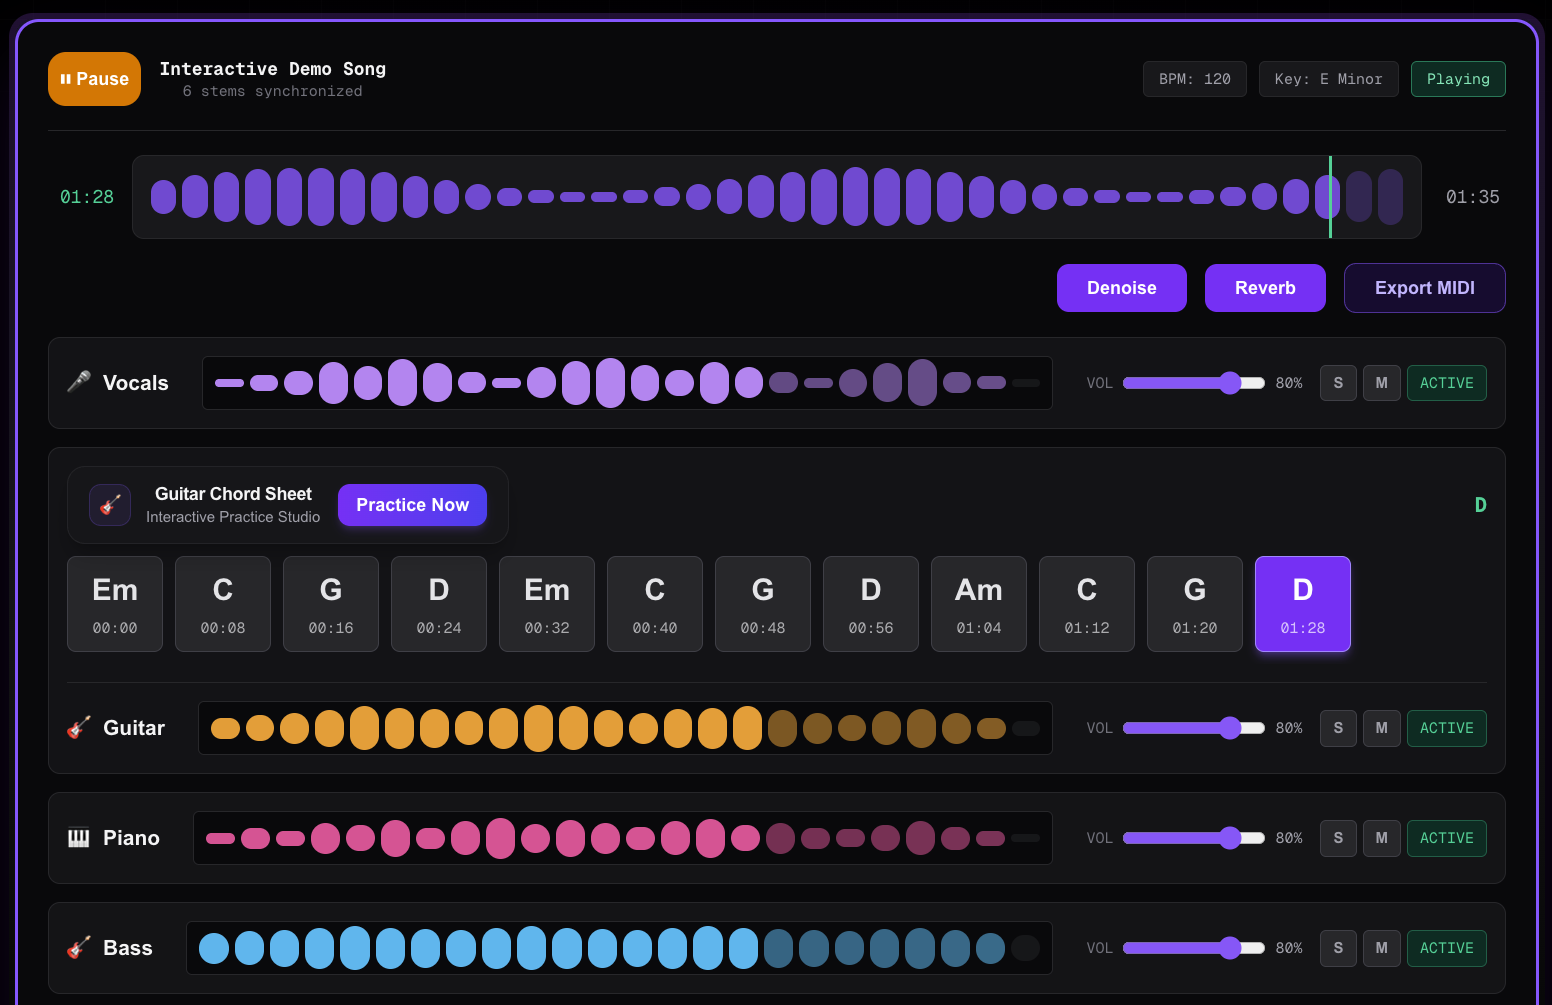Click the green current chord D indicator
This screenshot has width=1552, height=1005.
tap(1480, 505)
